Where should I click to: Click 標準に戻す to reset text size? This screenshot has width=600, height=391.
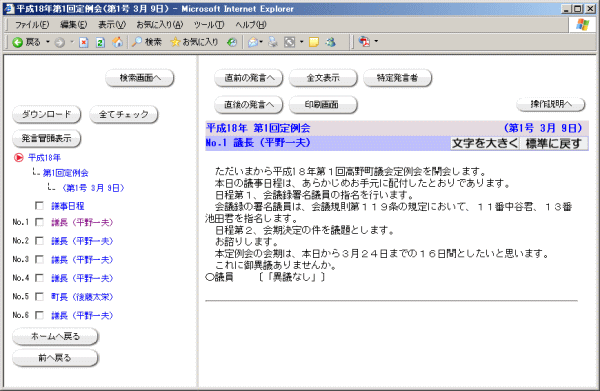pyautogui.click(x=553, y=143)
